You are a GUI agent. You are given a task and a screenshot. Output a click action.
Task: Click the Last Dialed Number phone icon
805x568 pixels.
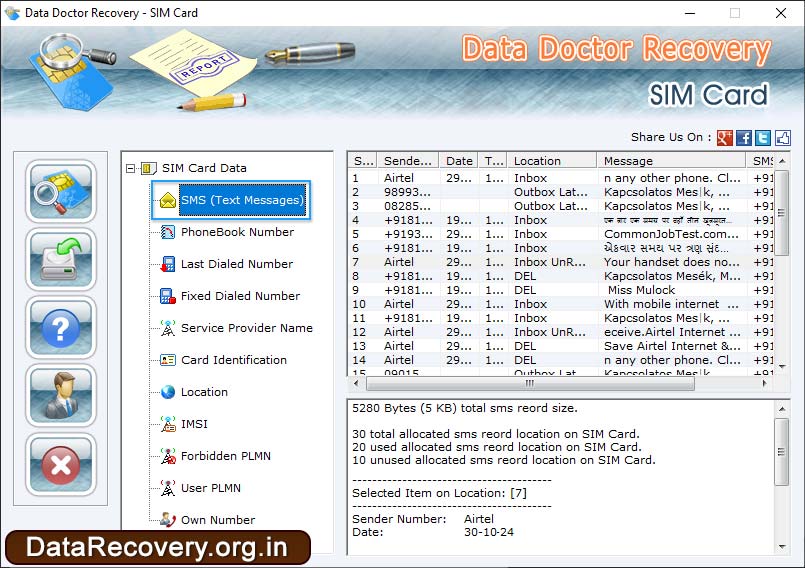[168, 264]
